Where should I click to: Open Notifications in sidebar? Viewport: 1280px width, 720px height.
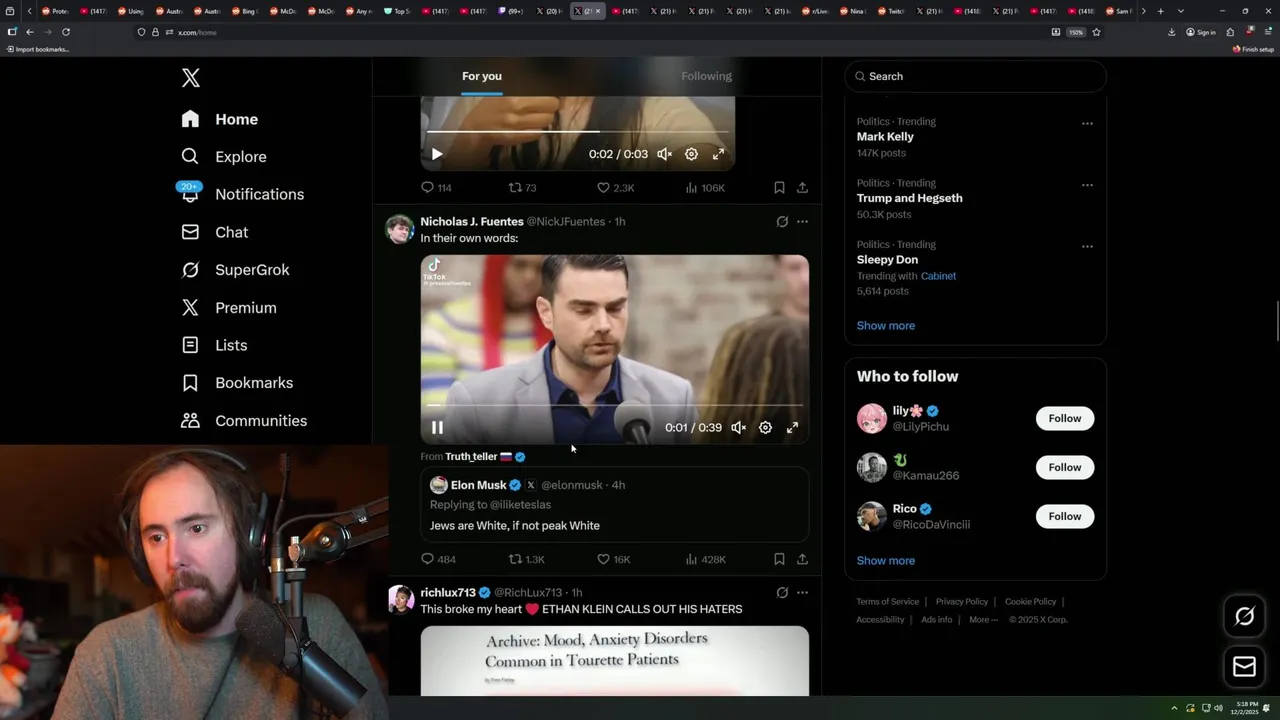coord(242,194)
